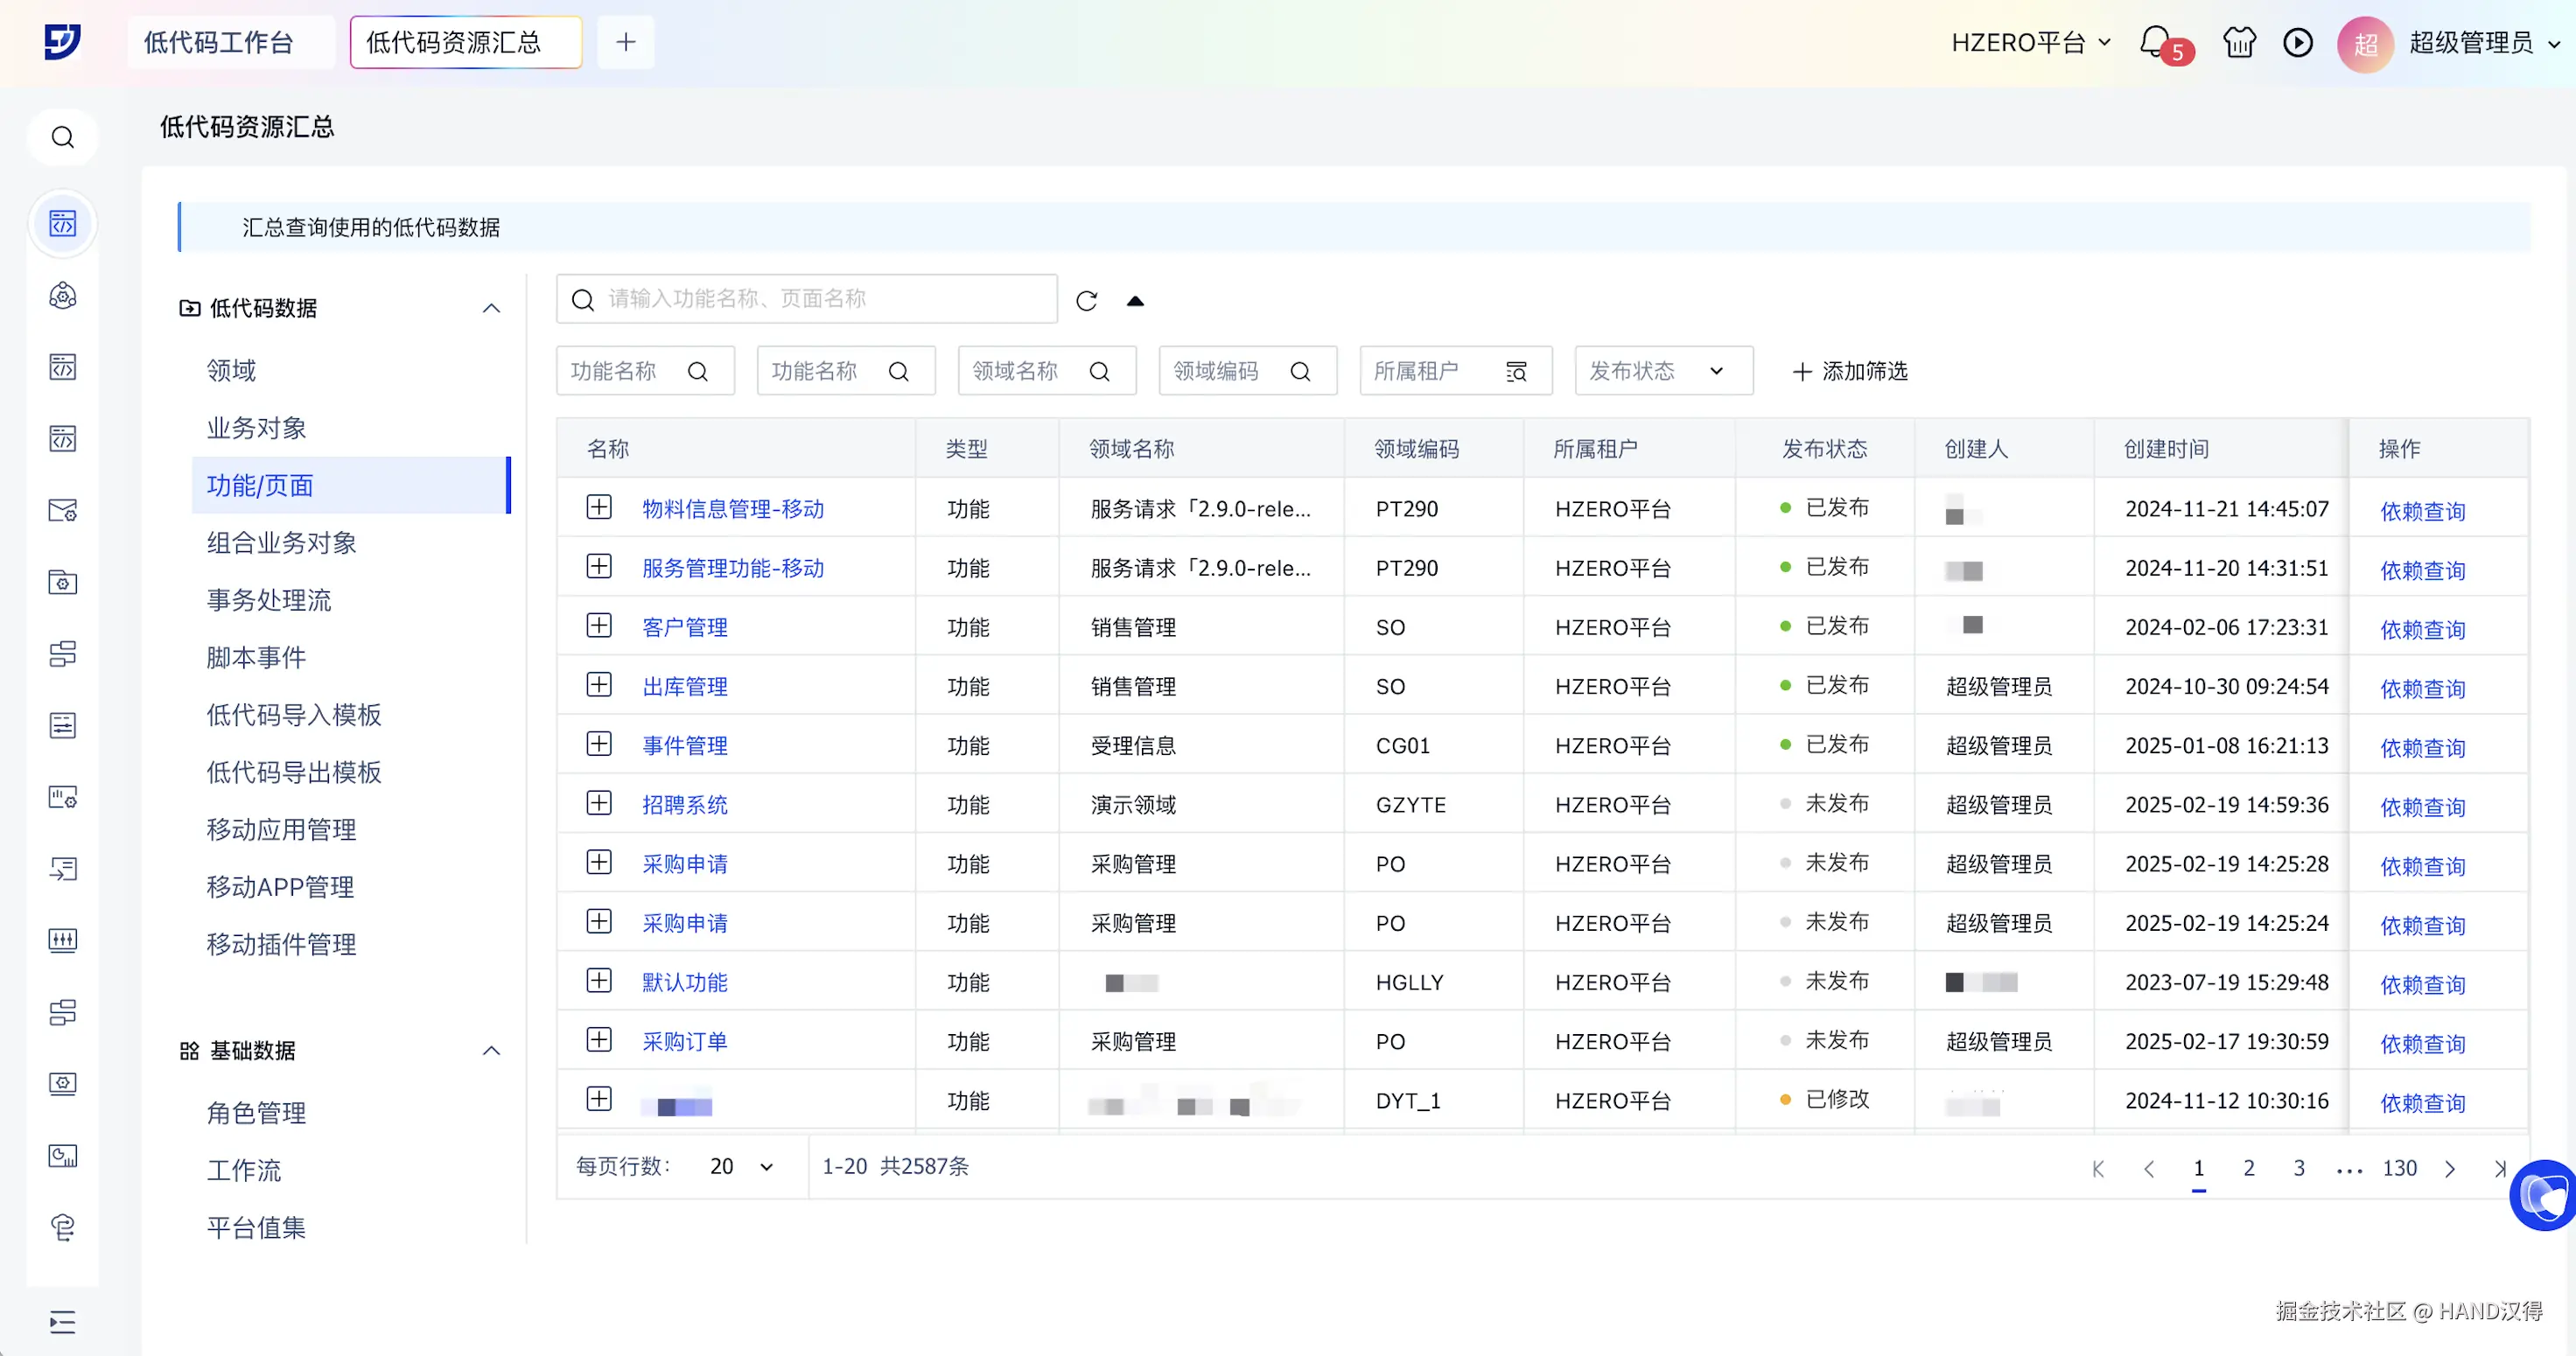
Task: Select 业务对象 in the left menu
Action: [x=256, y=428]
